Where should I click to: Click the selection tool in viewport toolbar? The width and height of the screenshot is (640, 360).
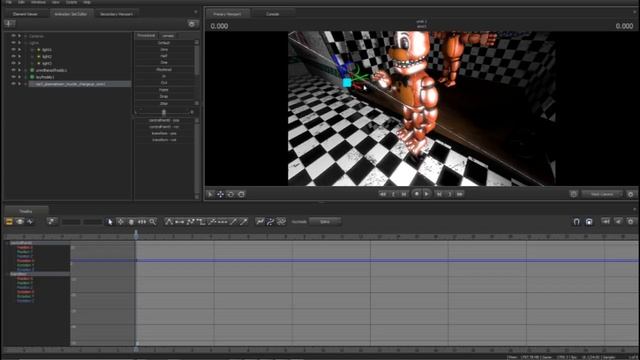(x=210, y=194)
